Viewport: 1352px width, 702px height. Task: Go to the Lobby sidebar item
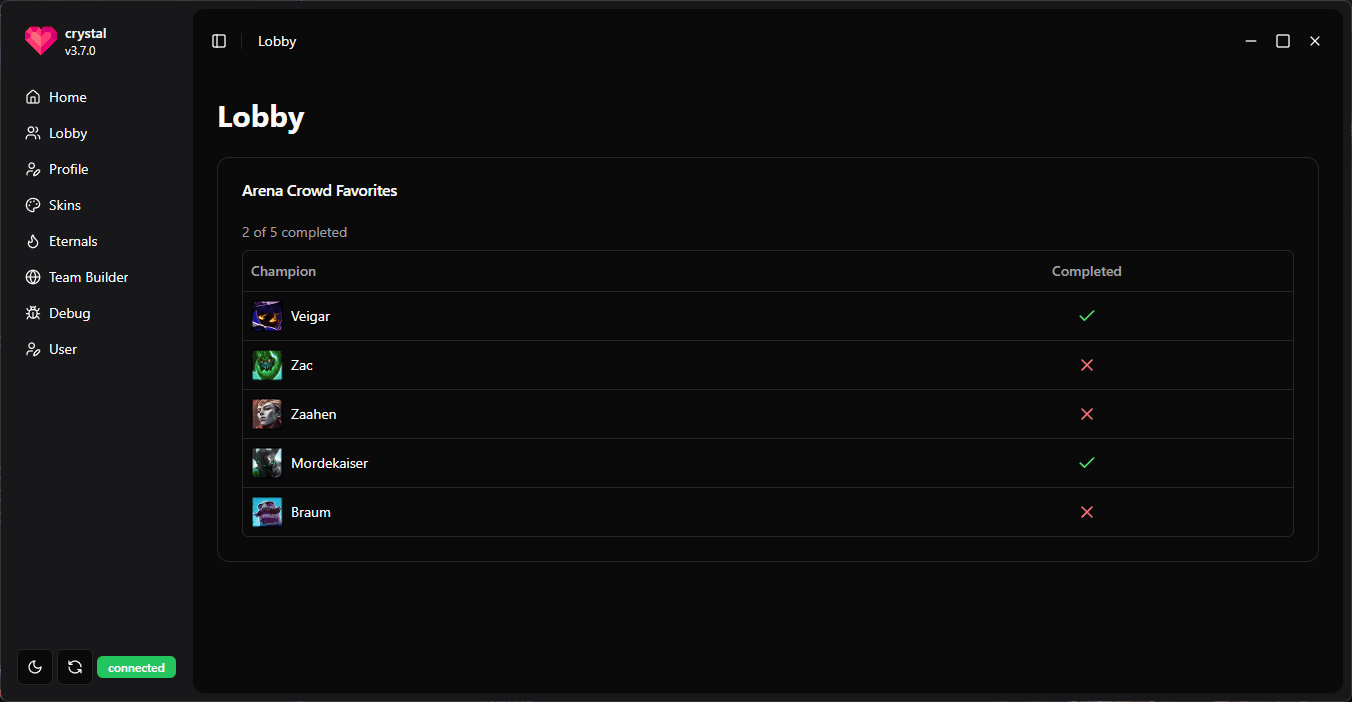coord(68,133)
